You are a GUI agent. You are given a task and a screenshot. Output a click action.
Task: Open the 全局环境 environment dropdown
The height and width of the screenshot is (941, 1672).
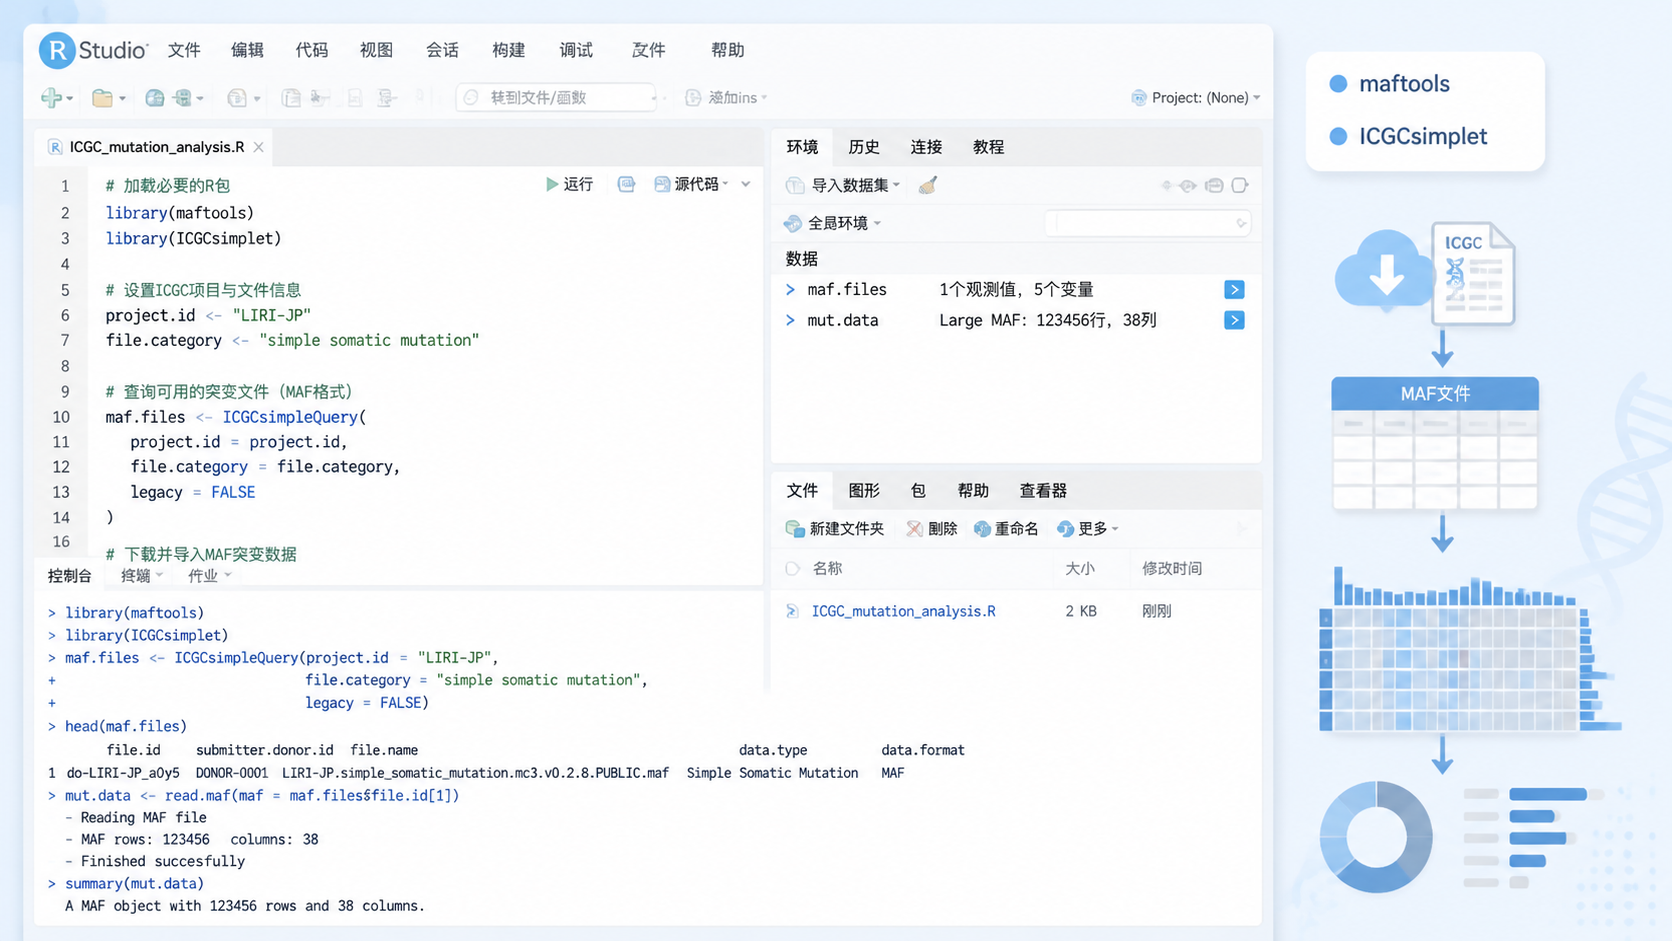point(877,223)
